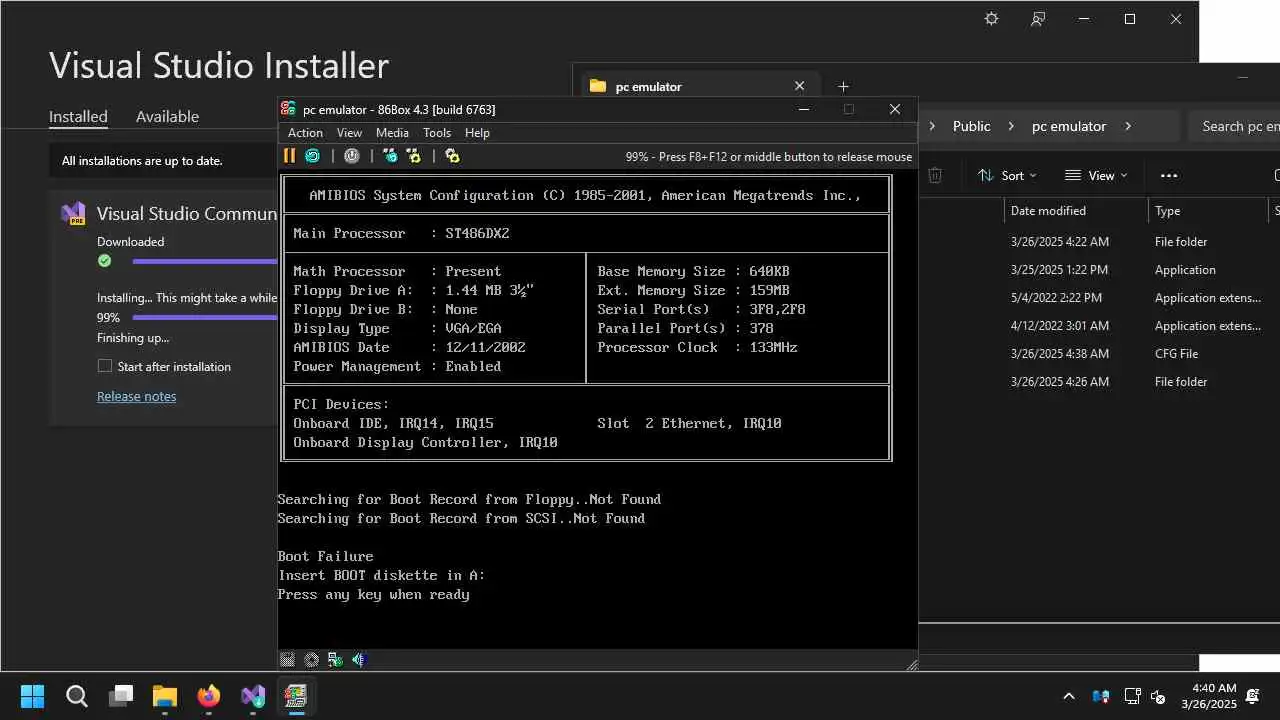
Task: Open the View menu in 86Box
Action: click(x=349, y=133)
